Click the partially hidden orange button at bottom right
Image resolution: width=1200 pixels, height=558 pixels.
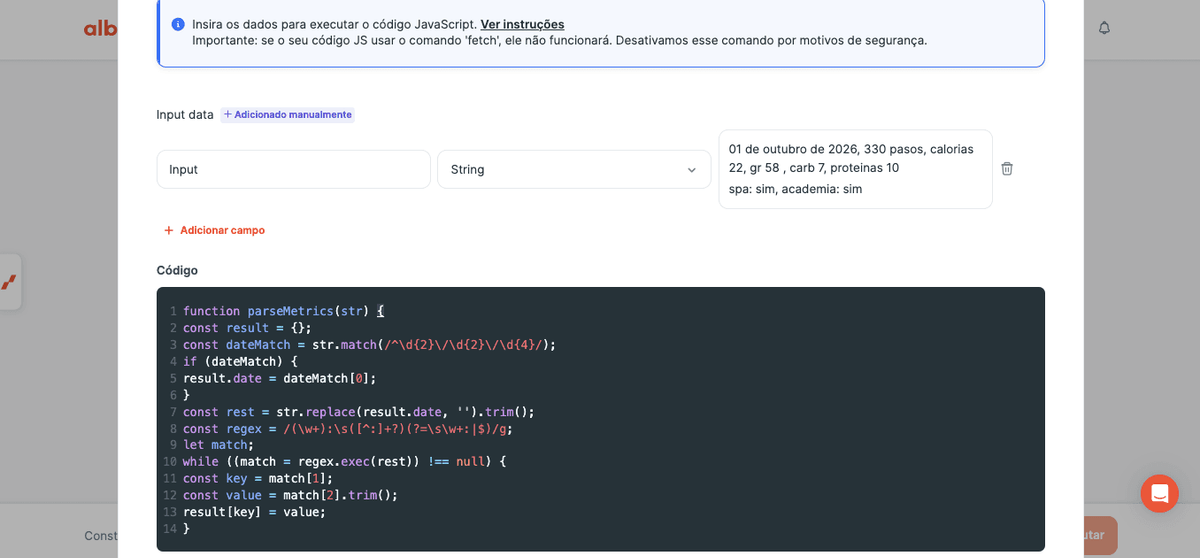[x=1100, y=535]
